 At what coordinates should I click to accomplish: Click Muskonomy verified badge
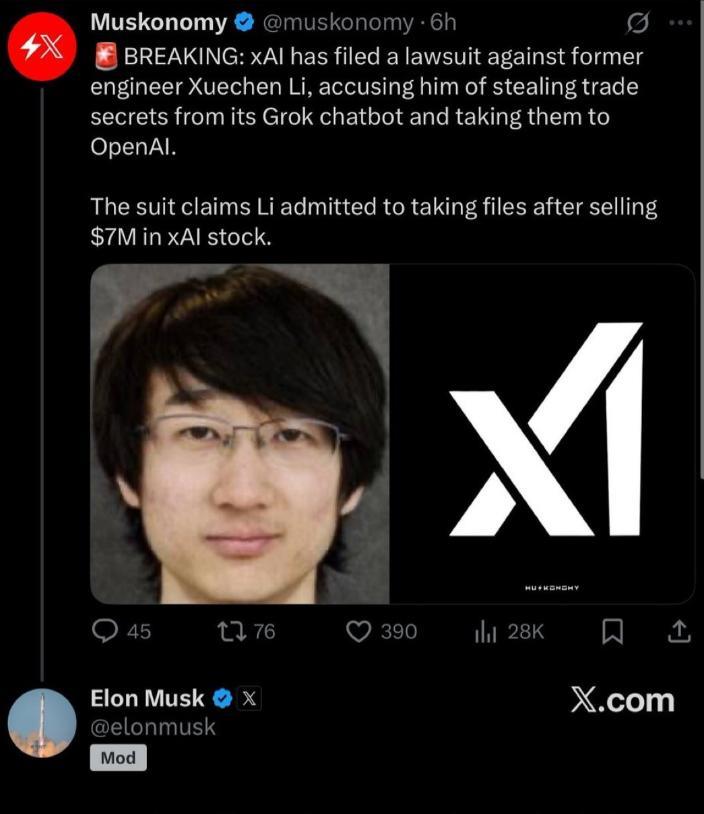point(243,22)
